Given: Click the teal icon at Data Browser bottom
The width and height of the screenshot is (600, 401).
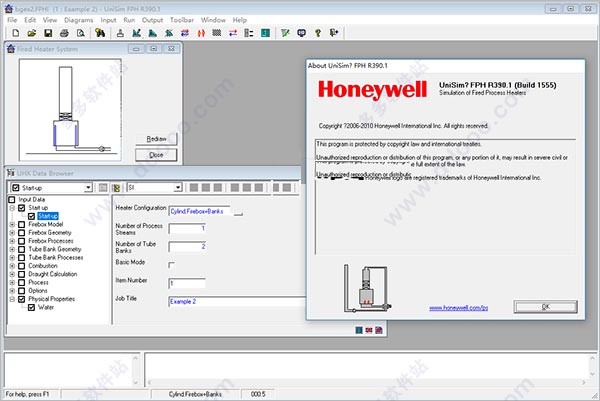Looking at the screenshot, I should [x=359, y=330].
